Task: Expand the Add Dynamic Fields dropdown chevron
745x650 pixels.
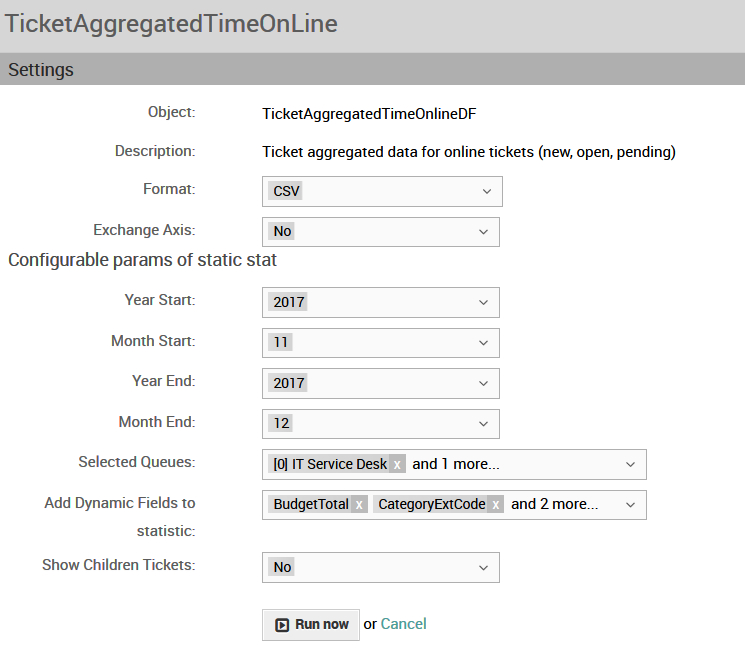Action: coord(630,505)
